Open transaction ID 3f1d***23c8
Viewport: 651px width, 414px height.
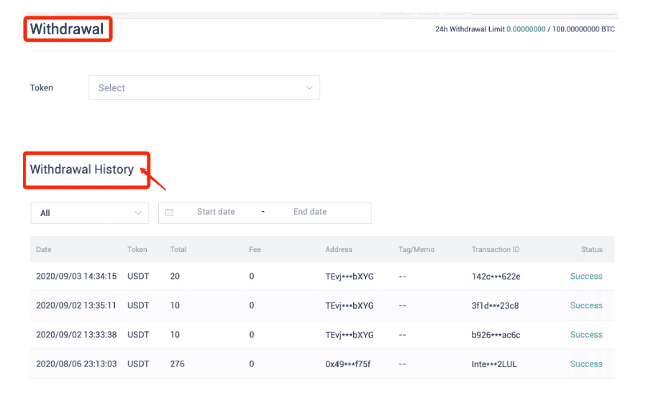click(x=495, y=306)
